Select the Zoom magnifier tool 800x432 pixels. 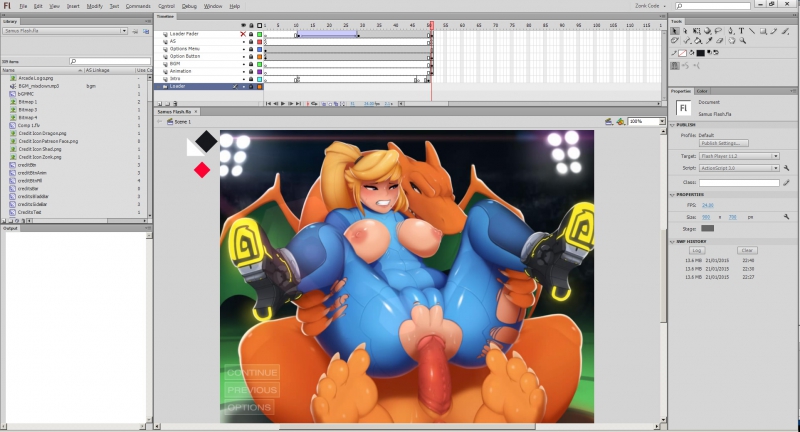(x=743, y=41)
